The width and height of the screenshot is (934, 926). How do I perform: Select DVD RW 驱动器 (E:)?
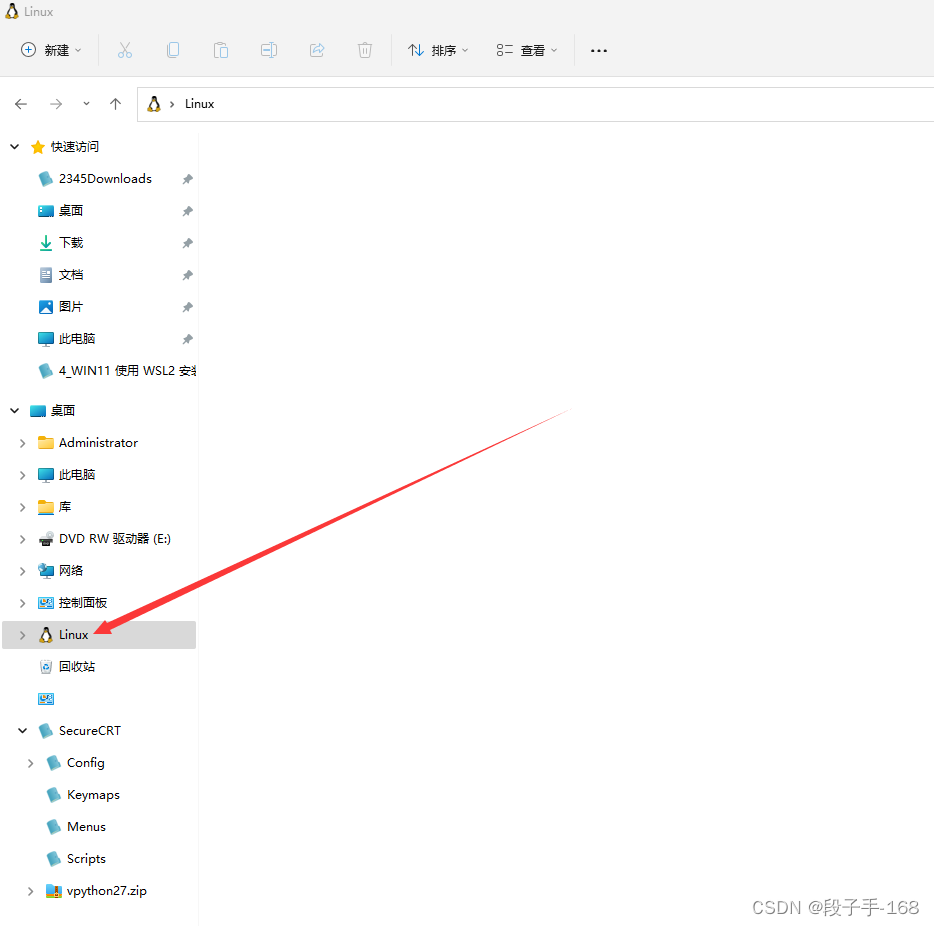coord(114,539)
